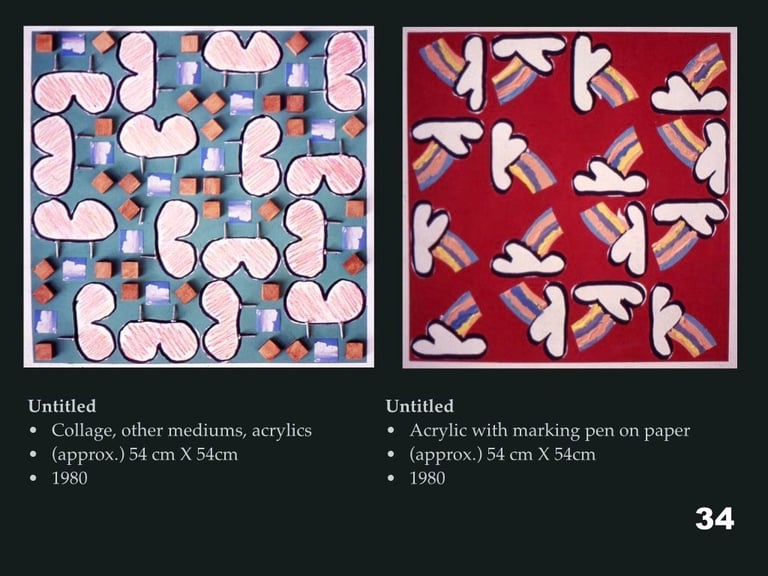The height and width of the screenshot is (576, 768).
Task: Click the right "1980" date line
Action: [428, 478]
